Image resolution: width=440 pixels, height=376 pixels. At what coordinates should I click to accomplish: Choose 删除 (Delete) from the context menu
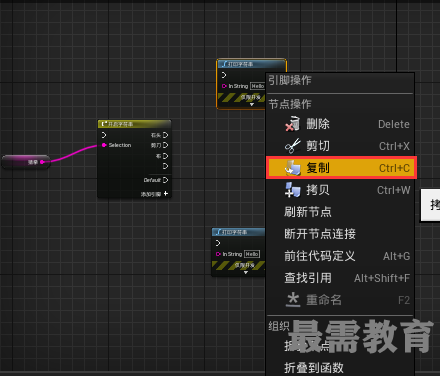[340, 124]
